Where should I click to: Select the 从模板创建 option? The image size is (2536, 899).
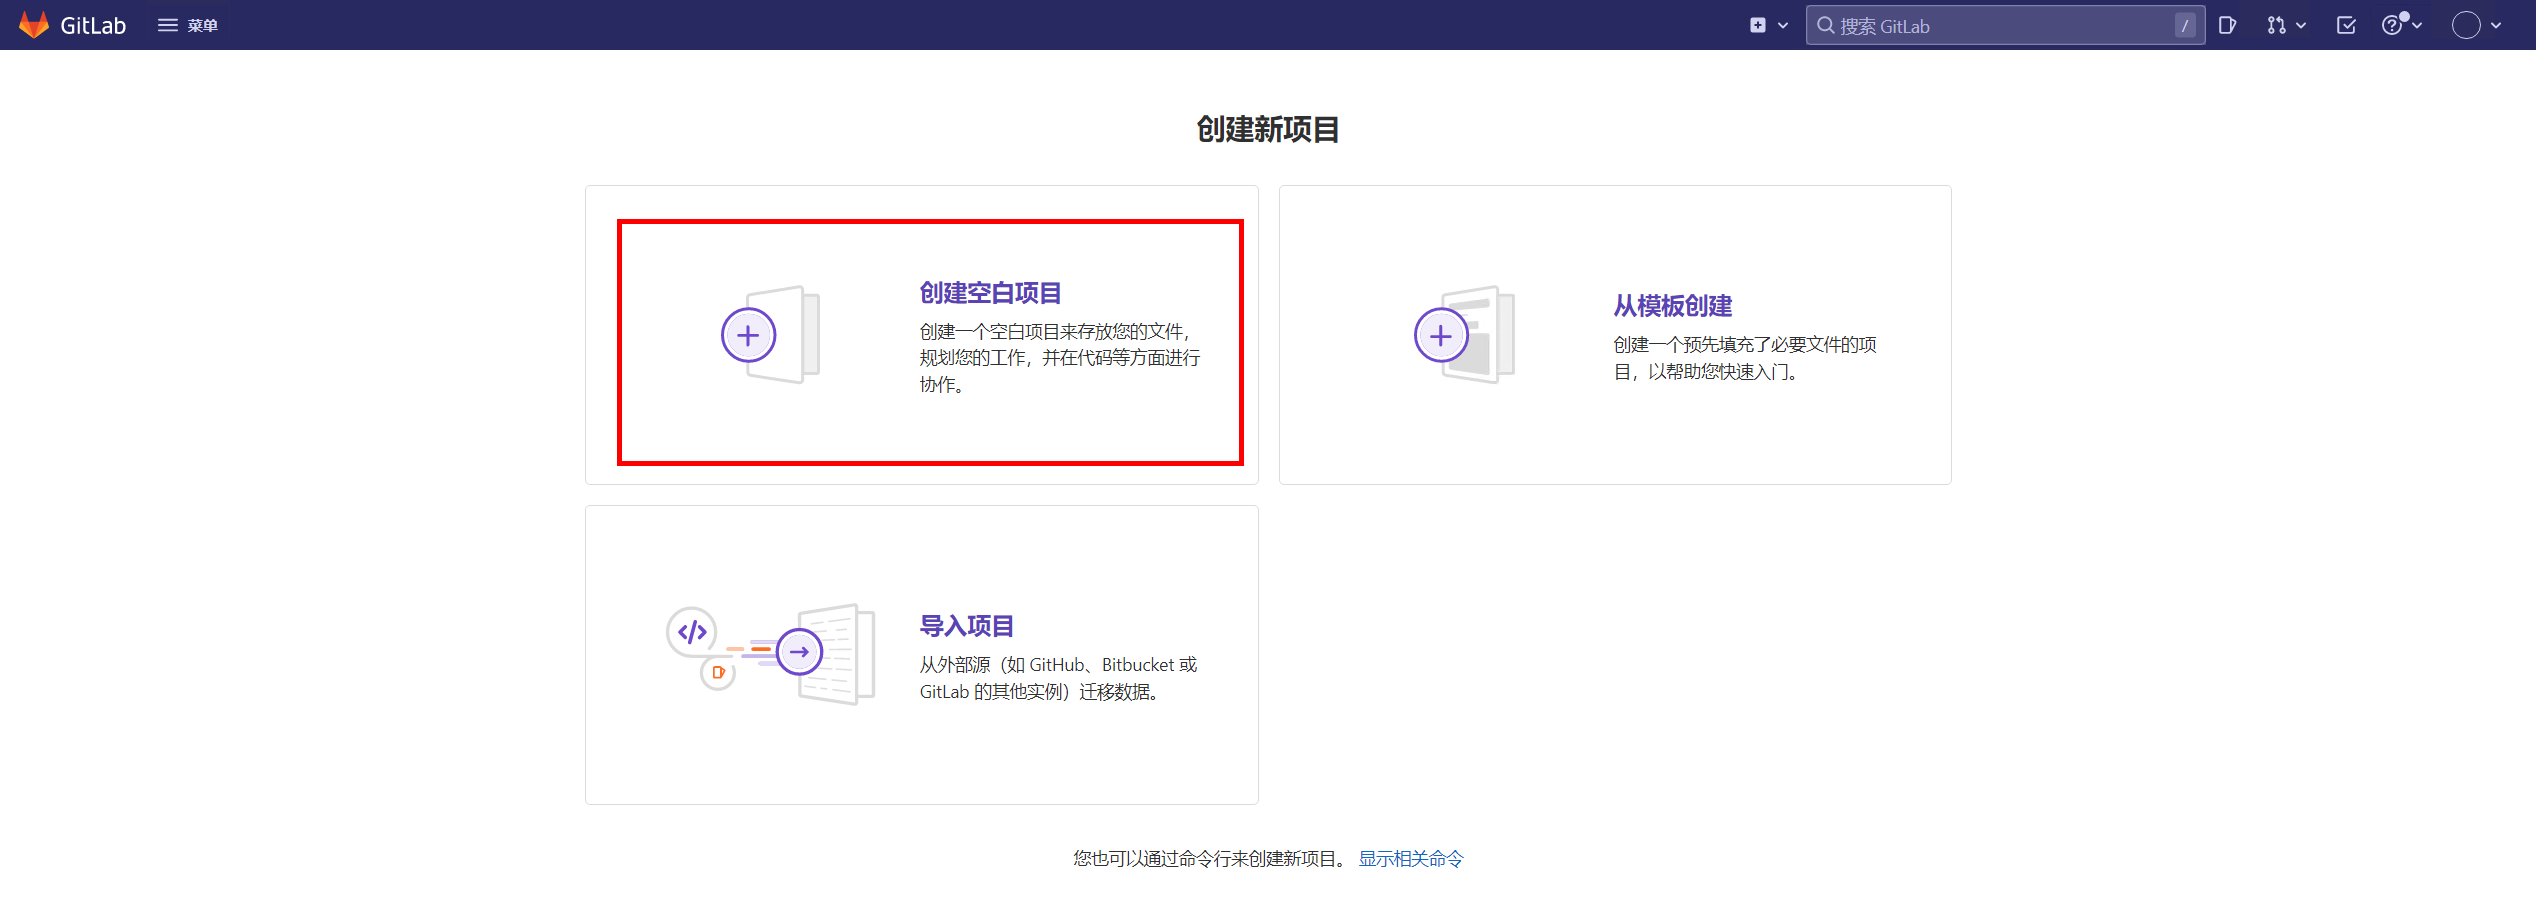point(1672,306)
